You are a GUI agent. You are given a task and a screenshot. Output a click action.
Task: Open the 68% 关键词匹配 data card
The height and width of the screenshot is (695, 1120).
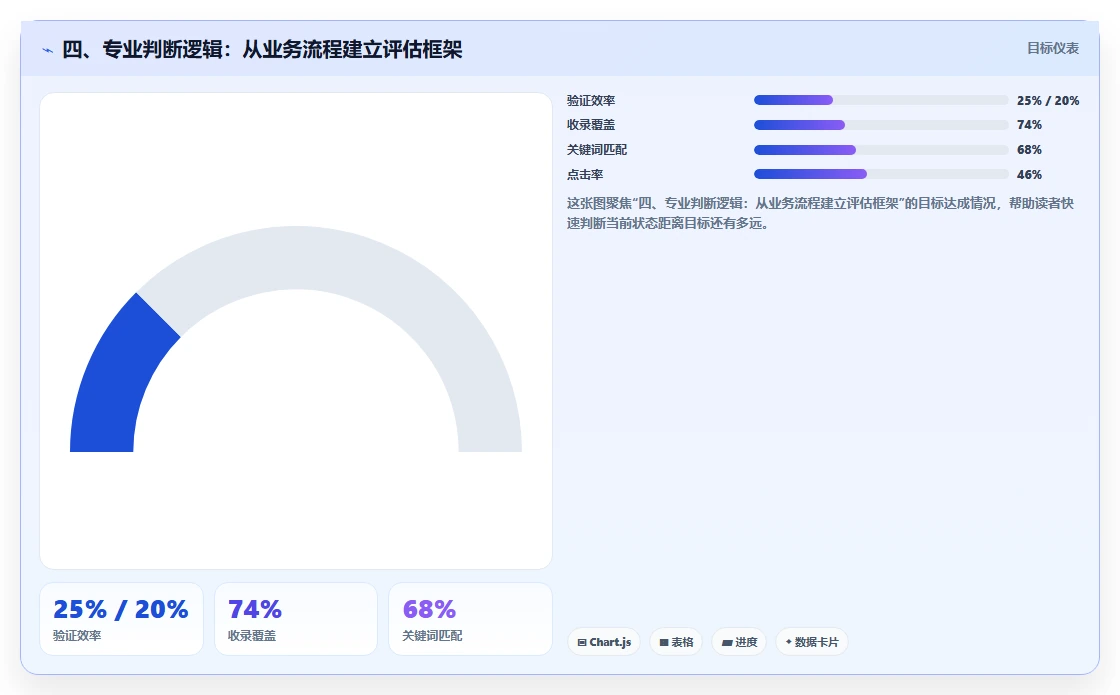pyautogui.click(x=470, y=619)
